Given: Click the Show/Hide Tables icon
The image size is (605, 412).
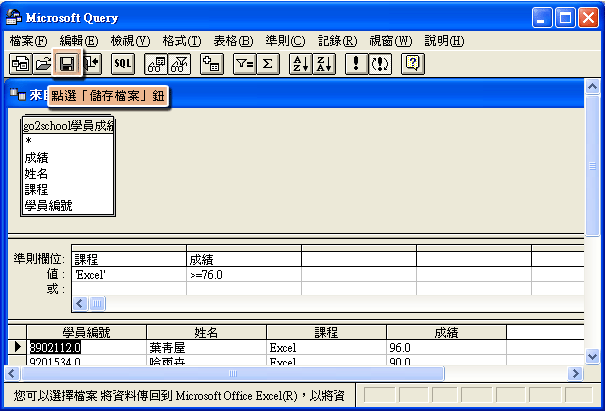Looking at the screenshot, I should [155, 64].
